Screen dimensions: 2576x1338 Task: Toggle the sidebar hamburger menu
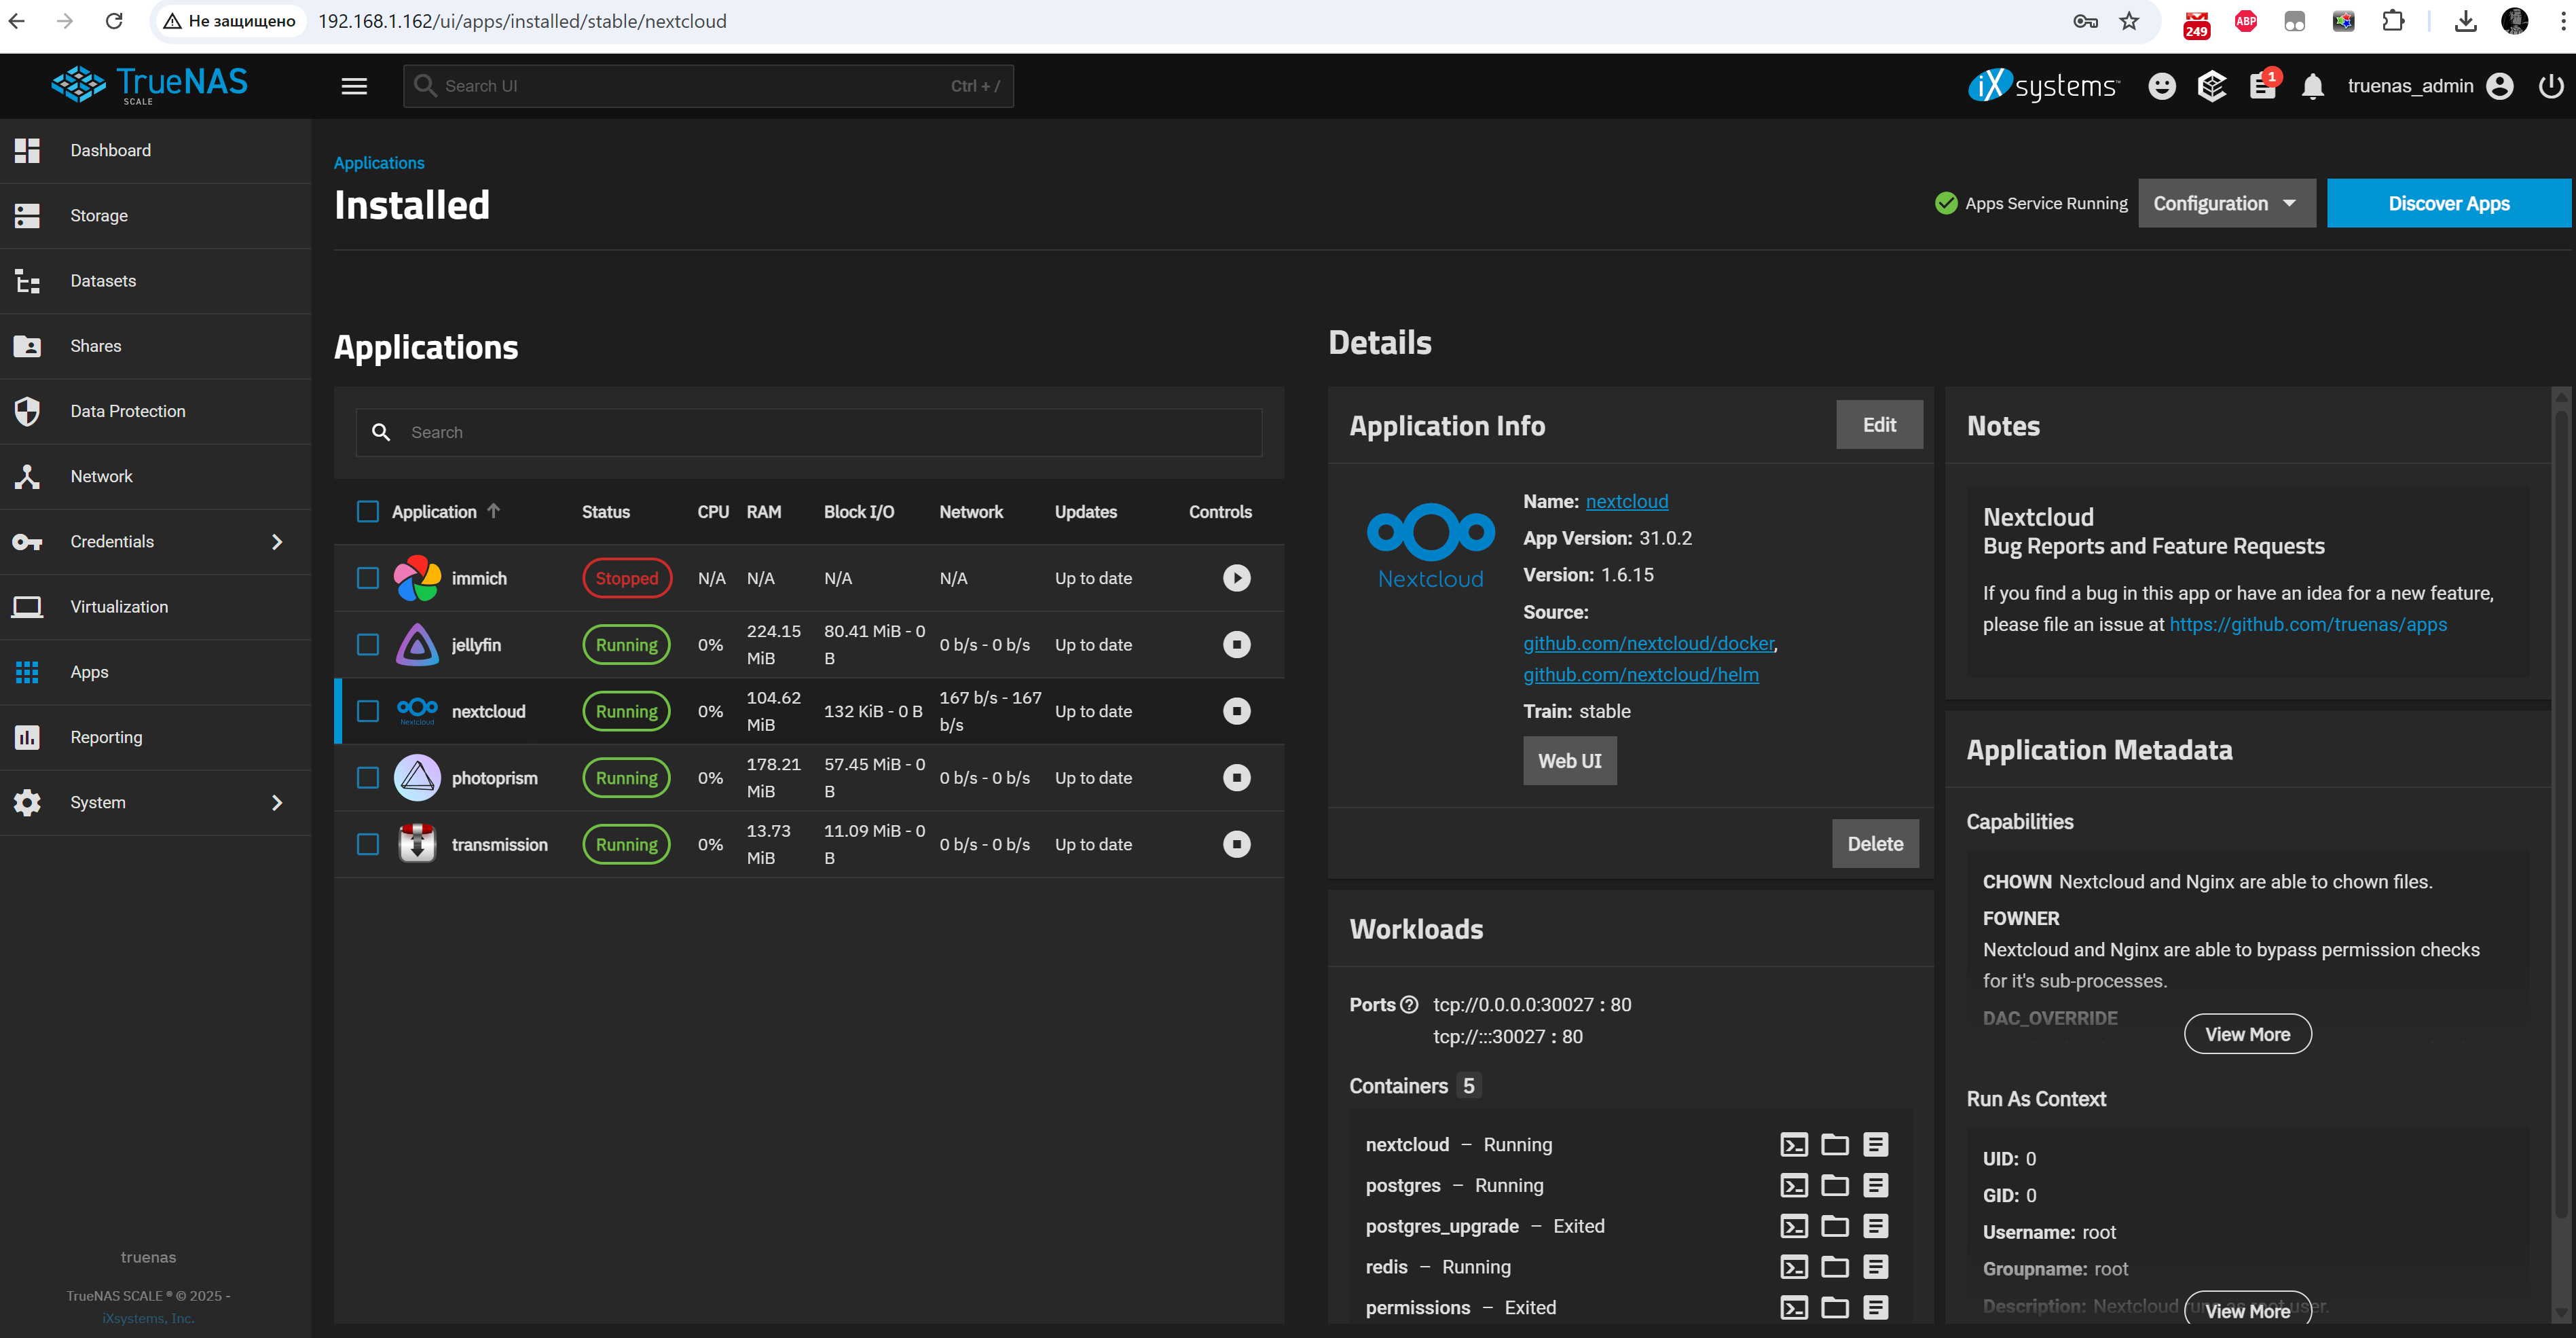[354, 86]
